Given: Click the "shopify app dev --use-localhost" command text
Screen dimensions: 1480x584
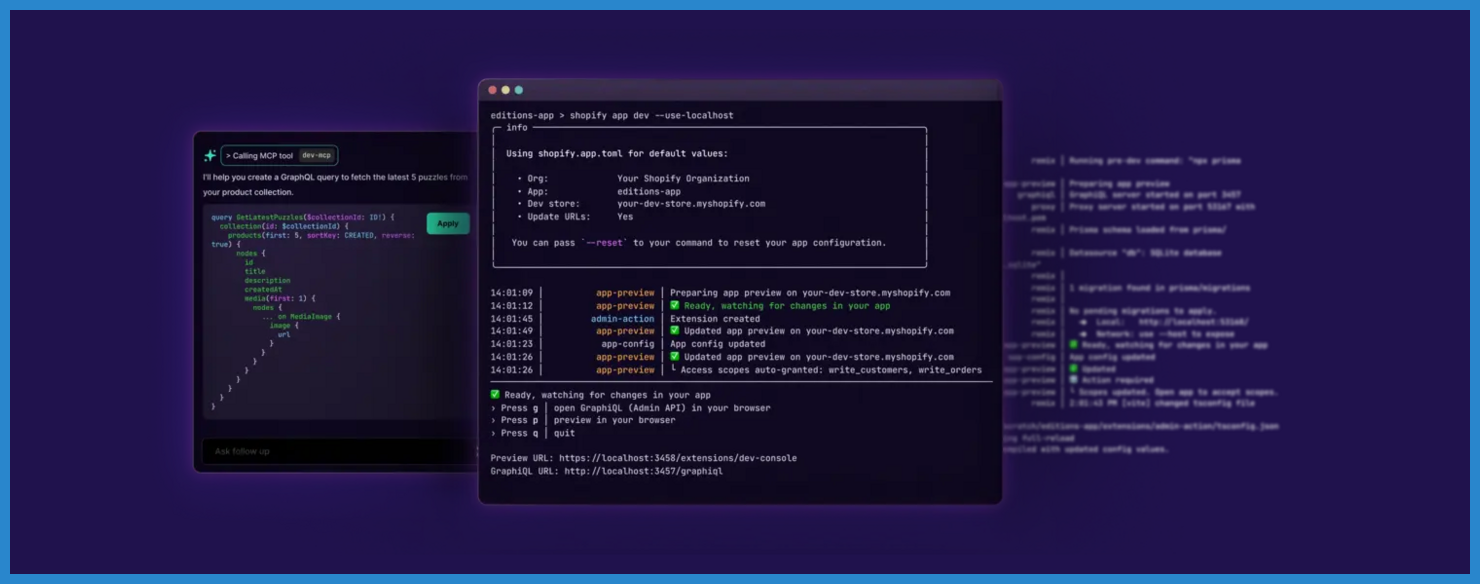Looking at the screenshot, I should point(651,116).
